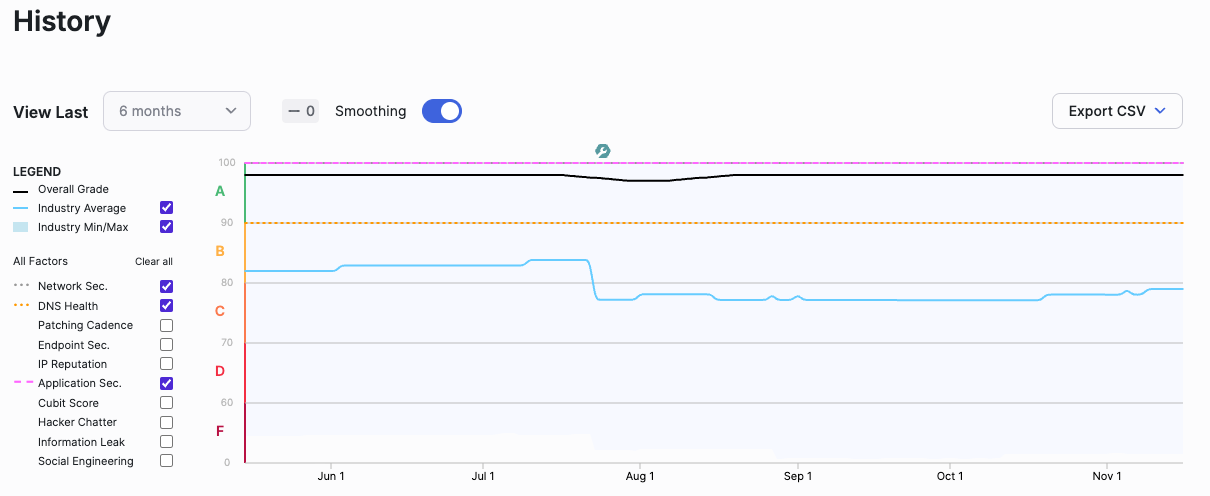
Task: Enable the Social Engineering checkbox
Action: (167, 461)
